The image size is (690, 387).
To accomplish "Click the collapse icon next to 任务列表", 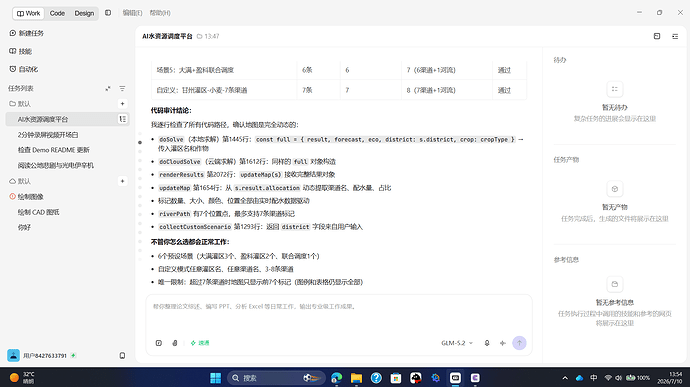I will (x=108, y=88).
